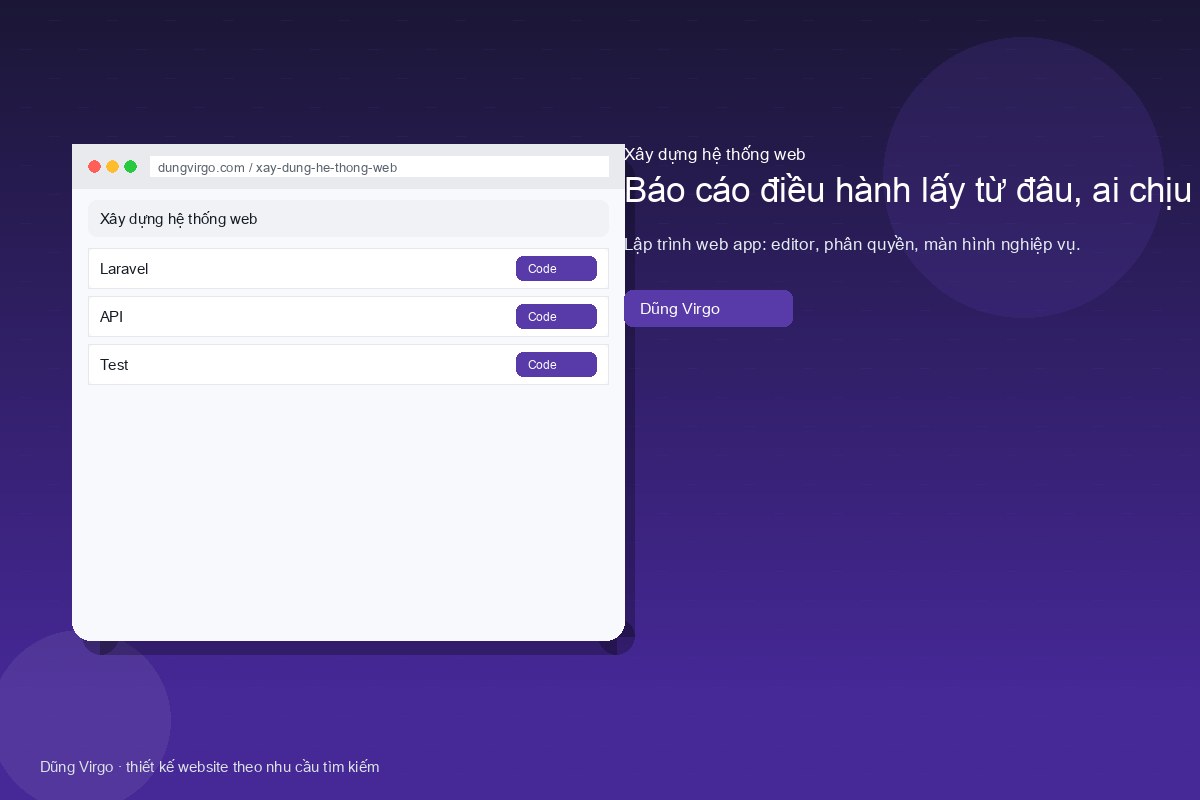Select the API row label
1200x800 pixels.
pyautogui.click(x=112, y=317)
